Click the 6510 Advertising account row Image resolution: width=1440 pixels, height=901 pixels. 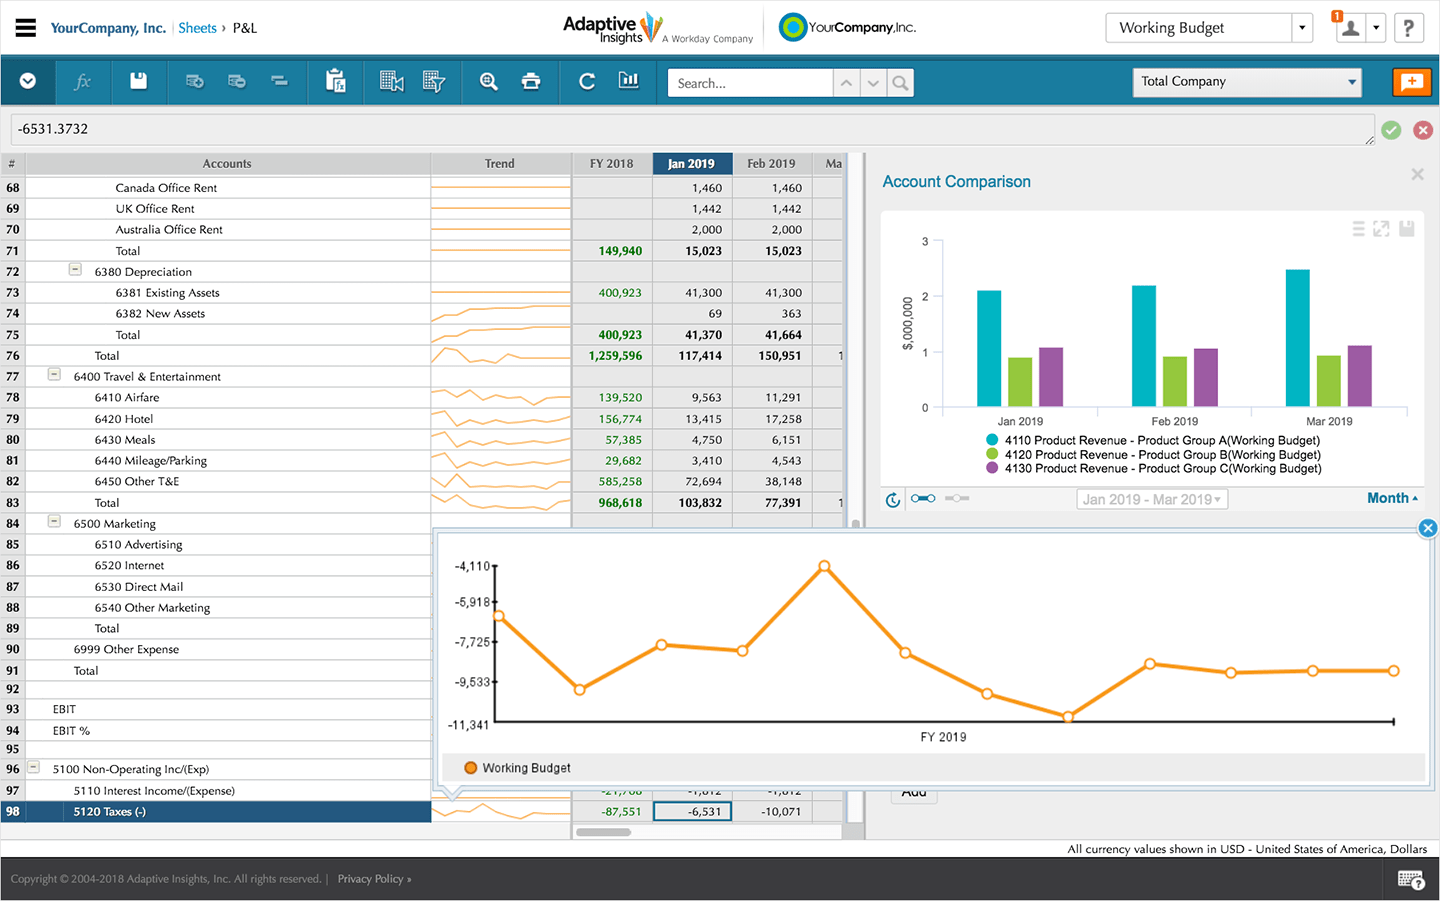(x=227, y=545)
